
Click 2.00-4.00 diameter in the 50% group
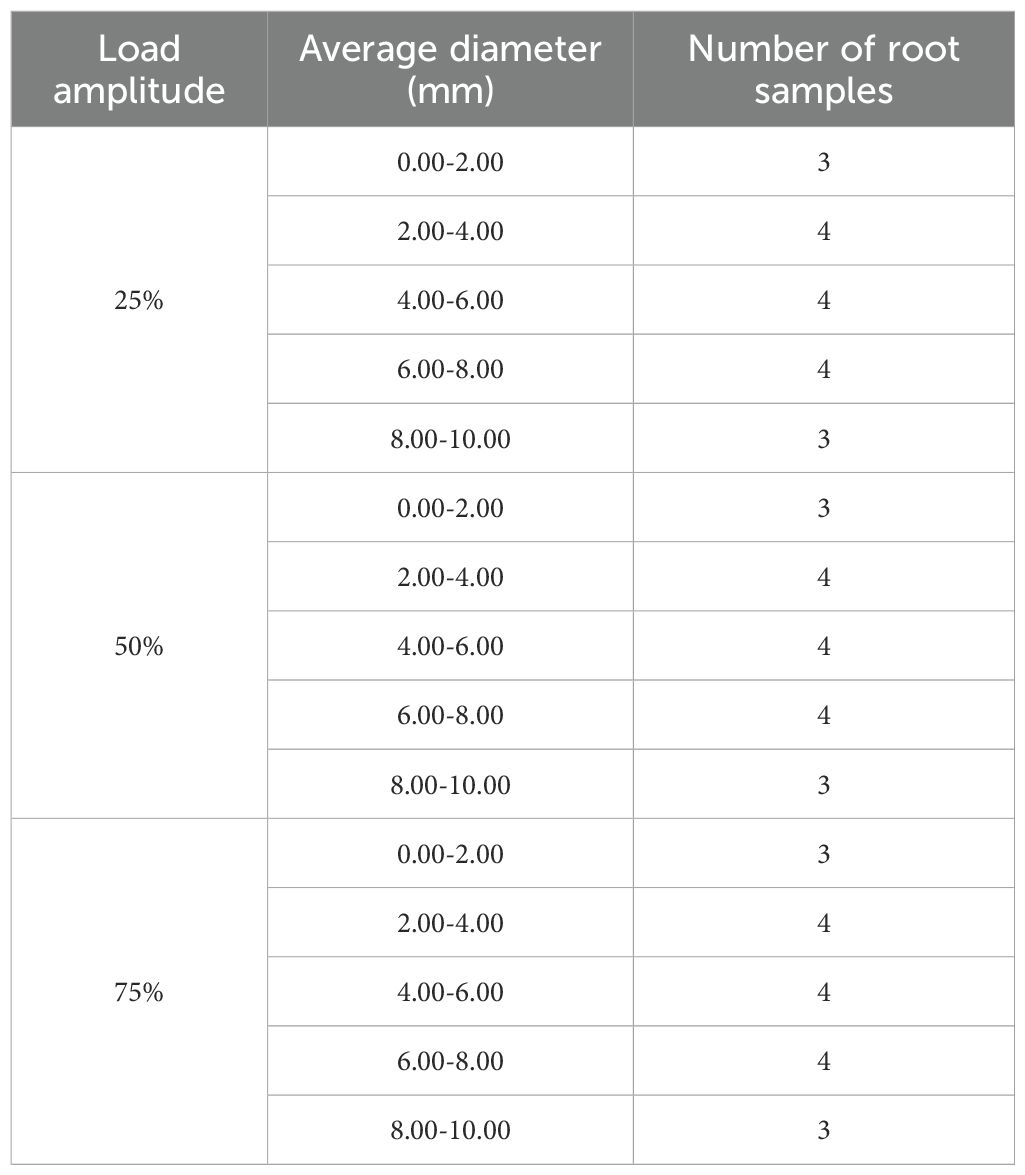[x=450, y=577]
